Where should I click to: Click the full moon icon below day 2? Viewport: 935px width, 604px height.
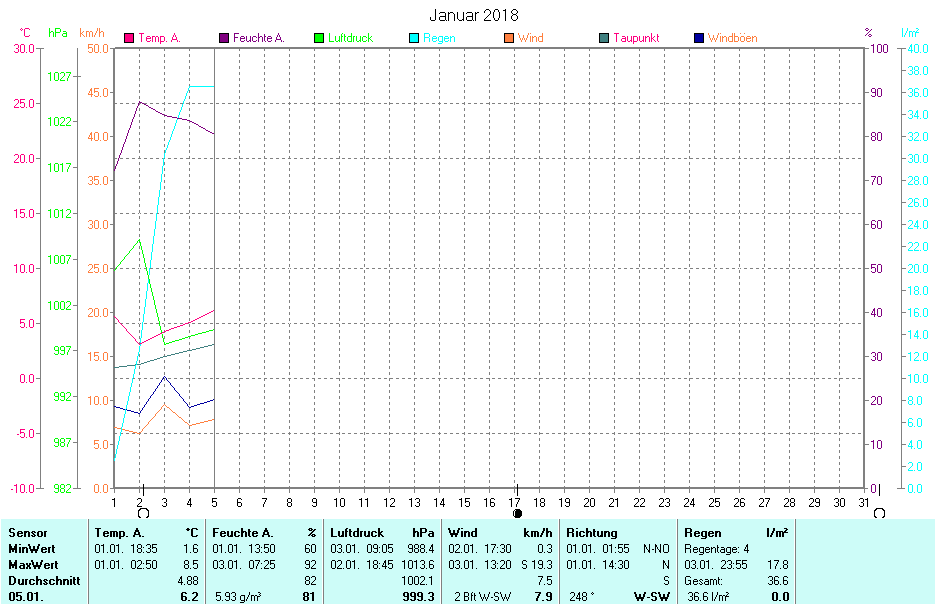[143, 513]
